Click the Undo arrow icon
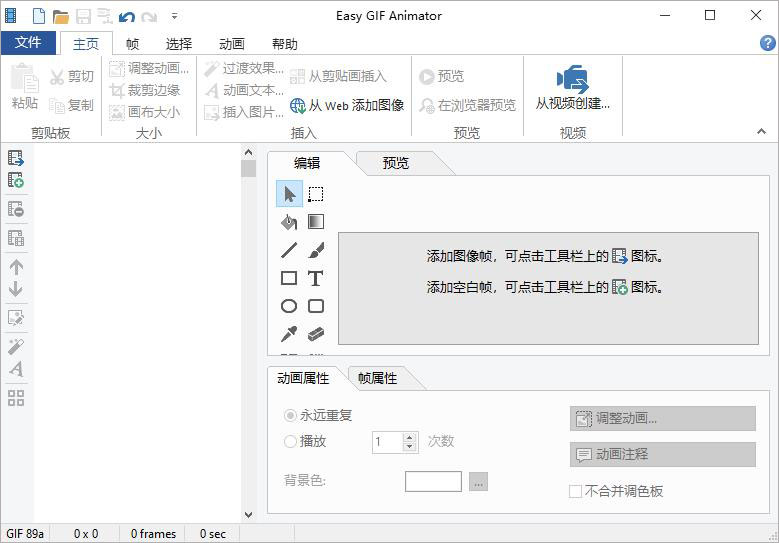779x543 pixels. [x=127, y=17]
